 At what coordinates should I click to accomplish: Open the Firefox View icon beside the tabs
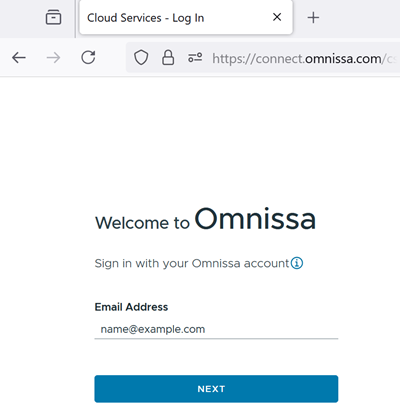point(53,17)
